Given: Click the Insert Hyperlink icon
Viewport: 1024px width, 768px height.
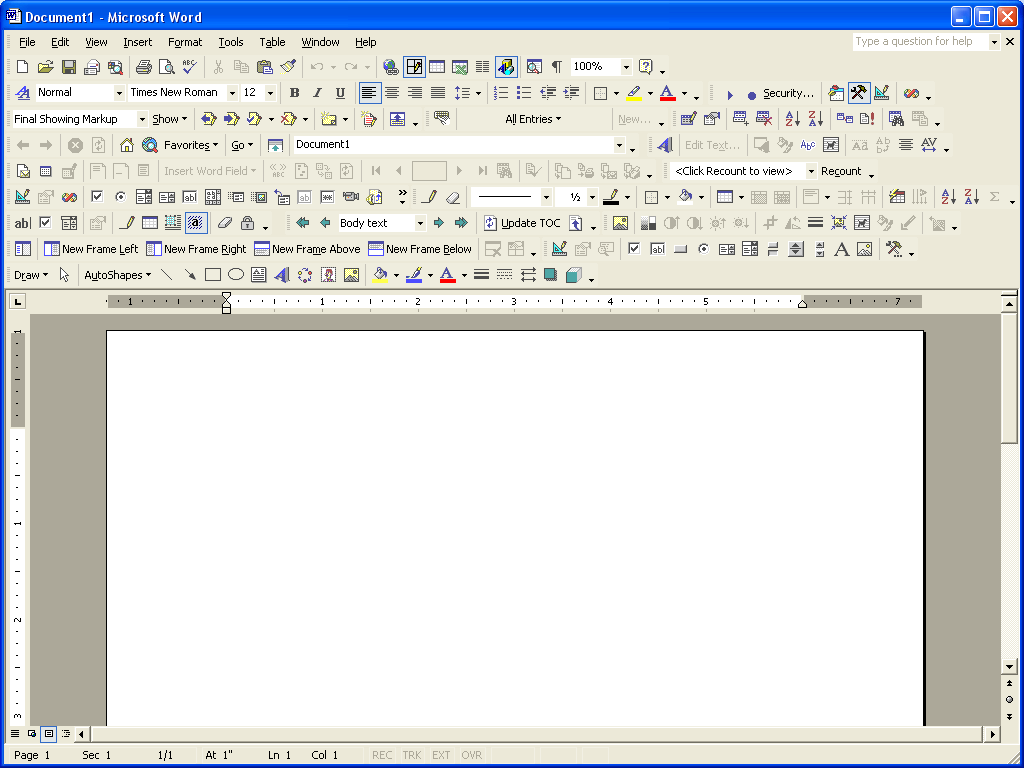Looking at the screenshot, I should click(x=389, y=66).
